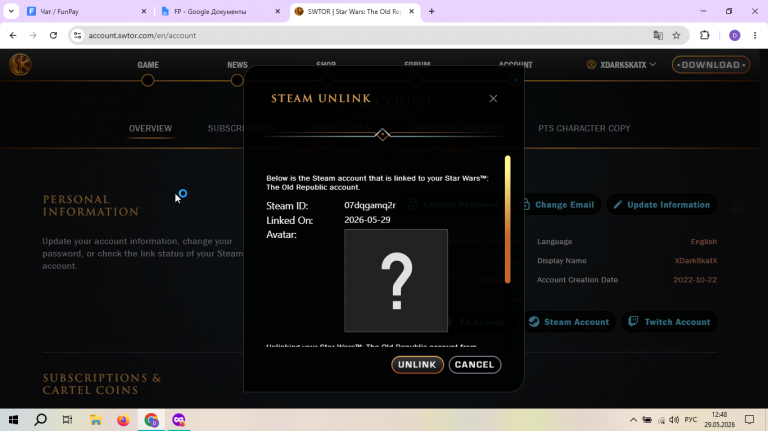Reload the page
The image size is (768, 431).
coord(53,35)
